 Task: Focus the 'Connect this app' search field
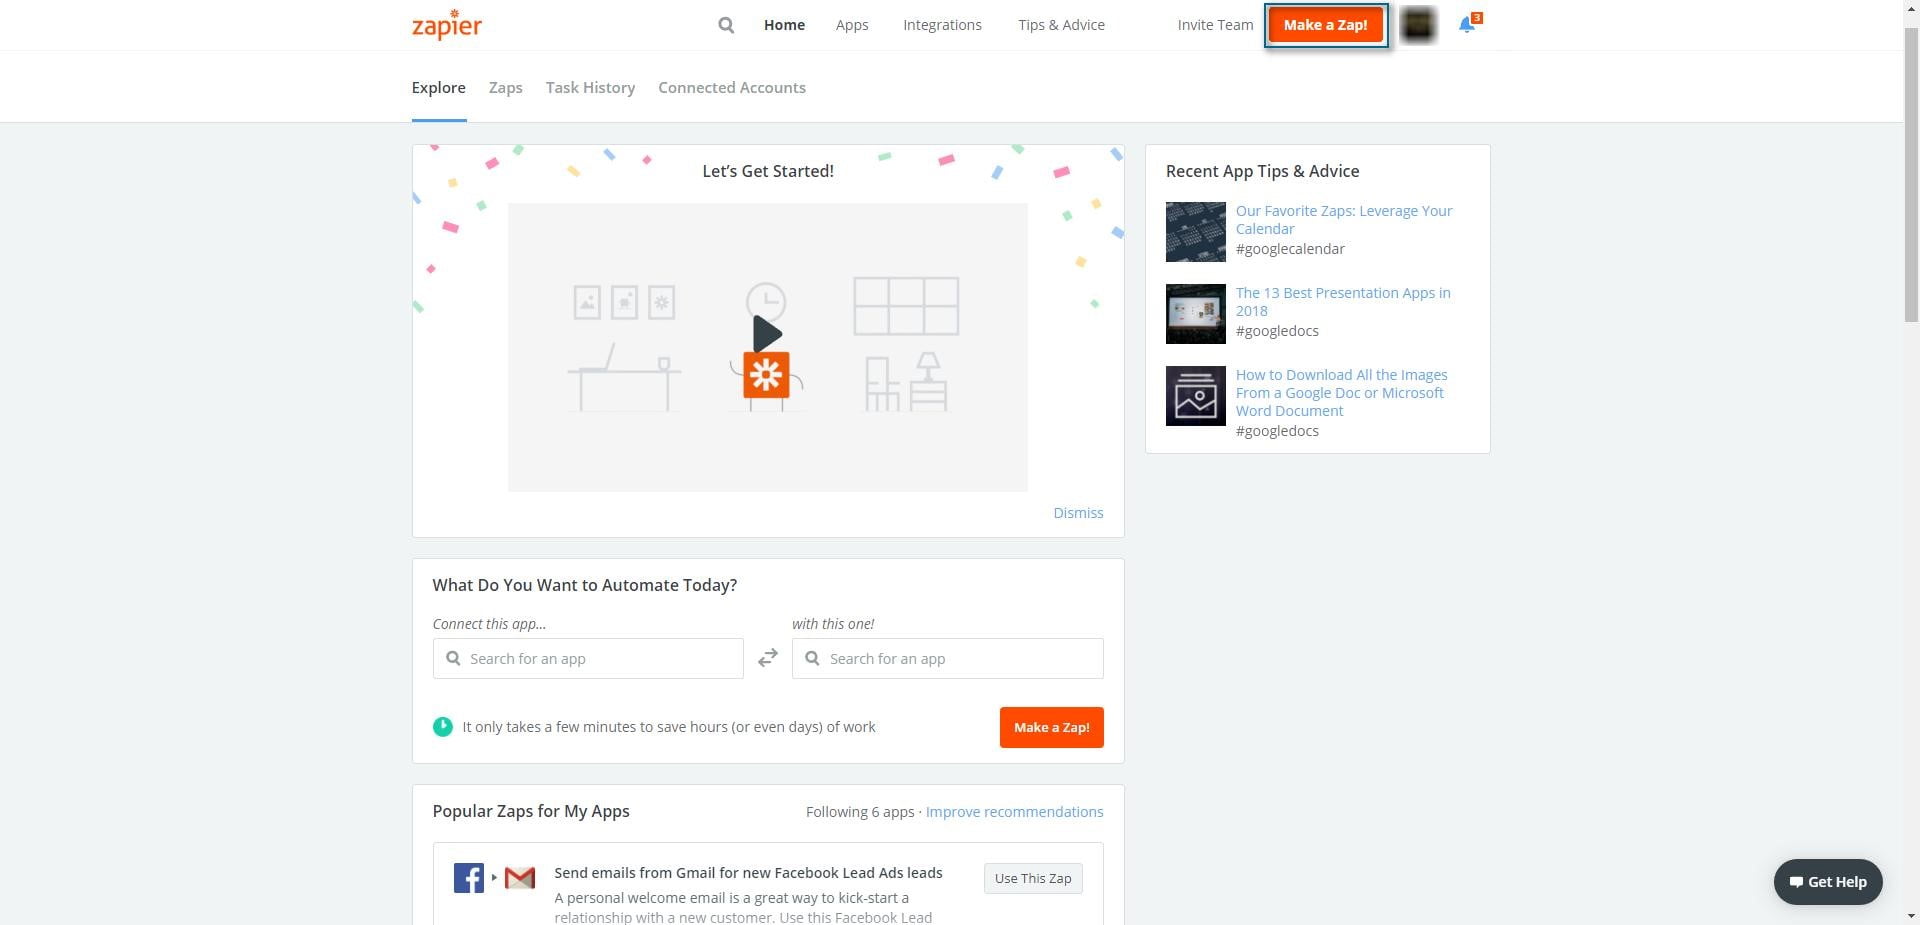(588, 659)
